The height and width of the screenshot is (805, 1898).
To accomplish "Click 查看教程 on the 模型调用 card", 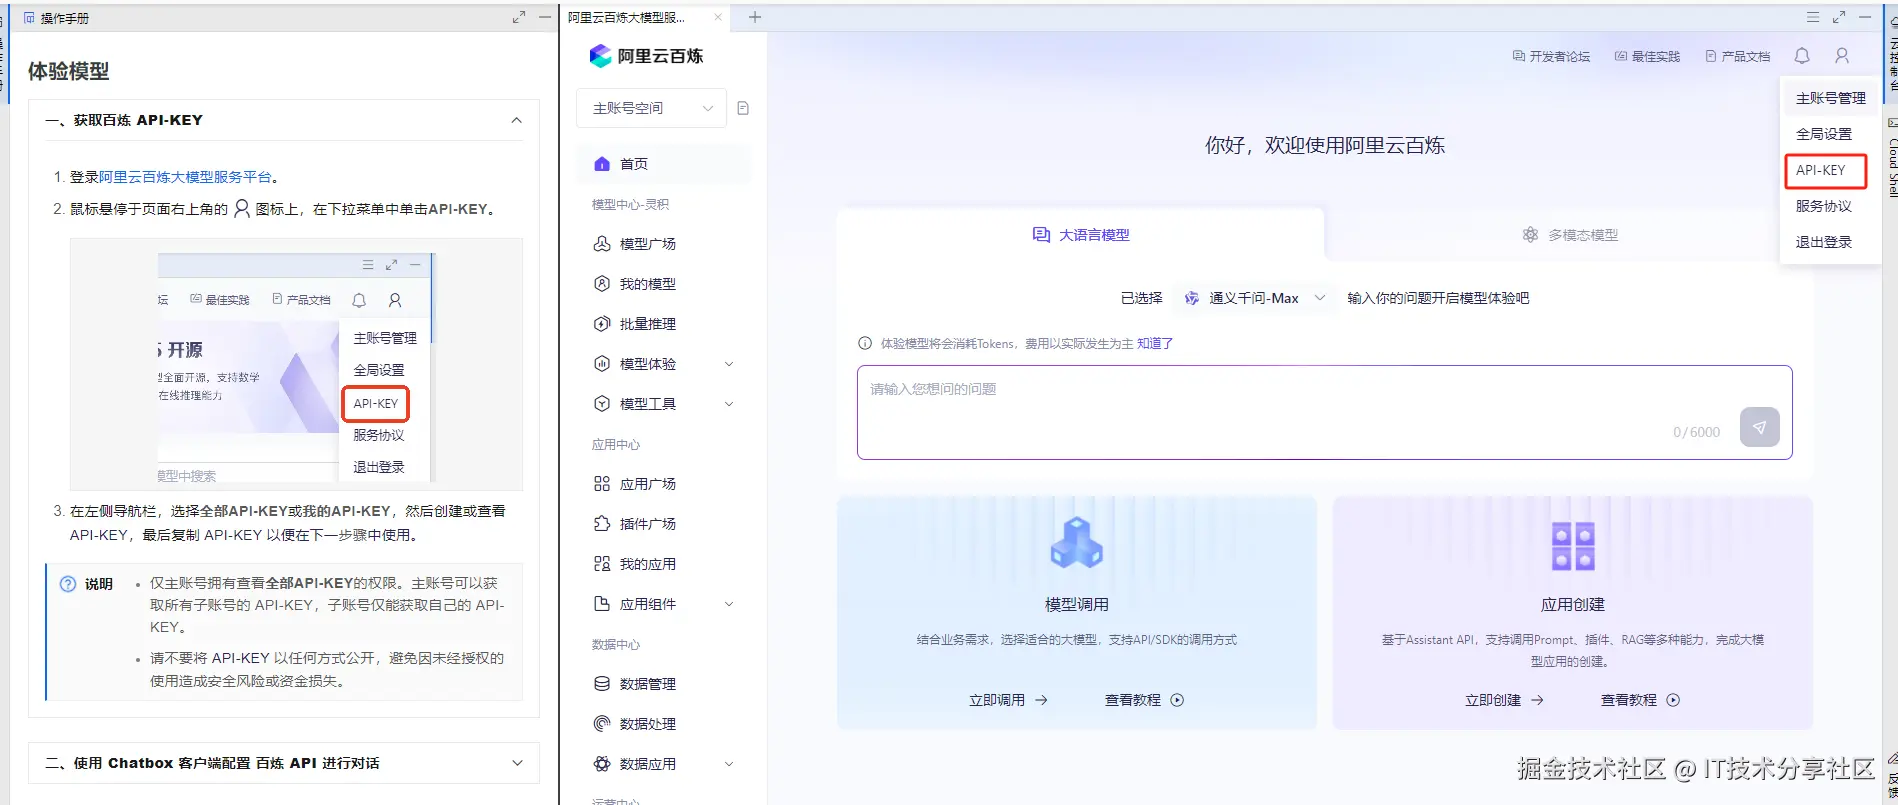I will [1144, 700].
